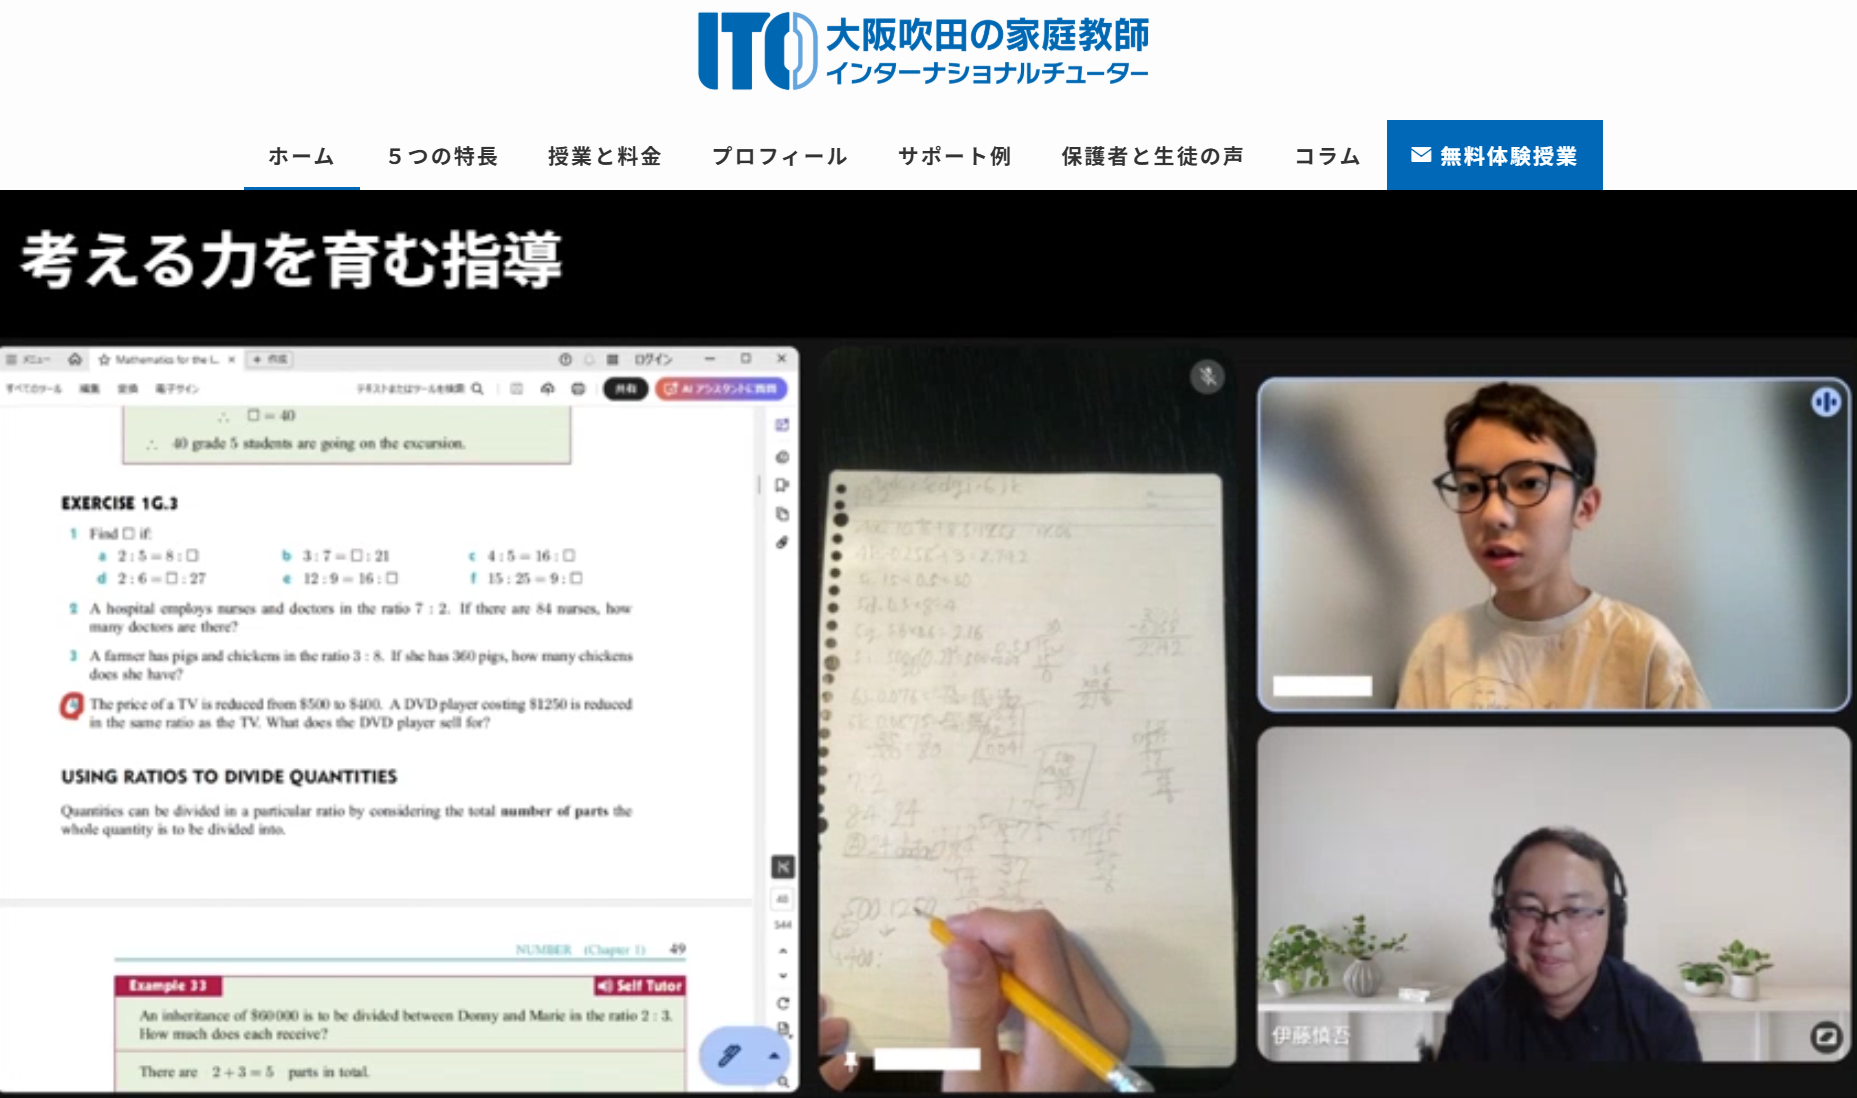
Task: Open the page thumbnails icon in sidebar
Action: coord(782,514)
